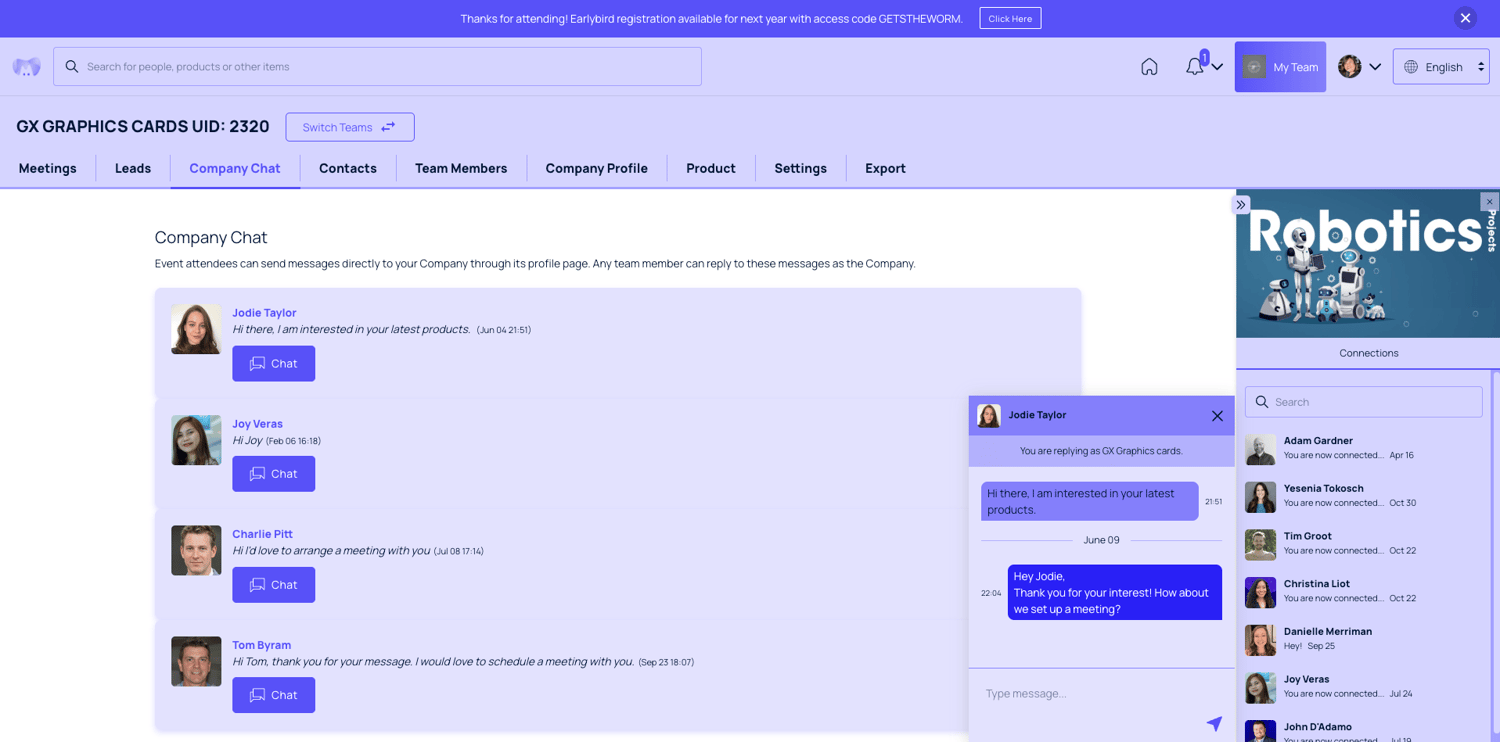Viewport: 1500px width, 742px height.
Task: Open the Leads tab
Action: coord(133,168)
